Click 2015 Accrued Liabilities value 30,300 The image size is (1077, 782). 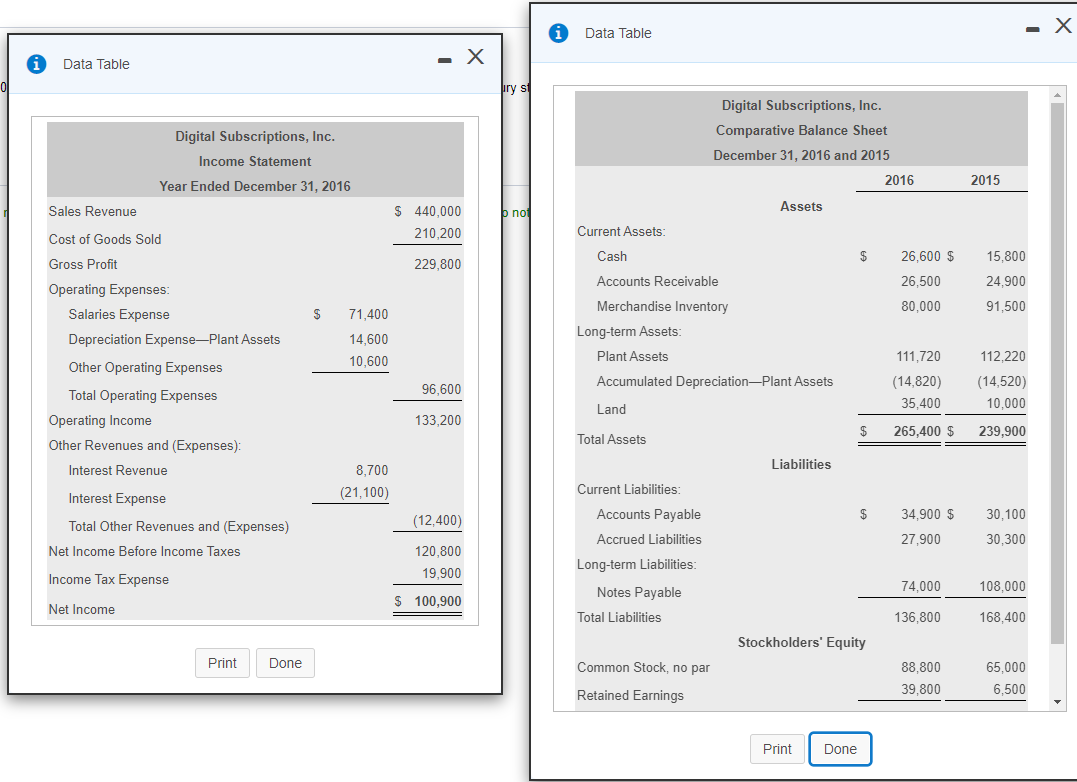click(x=1006, y=540)
